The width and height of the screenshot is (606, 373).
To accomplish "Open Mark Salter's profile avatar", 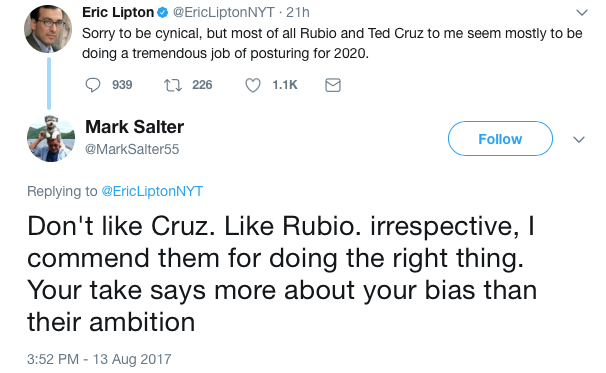I will click(x=51, y=138).
